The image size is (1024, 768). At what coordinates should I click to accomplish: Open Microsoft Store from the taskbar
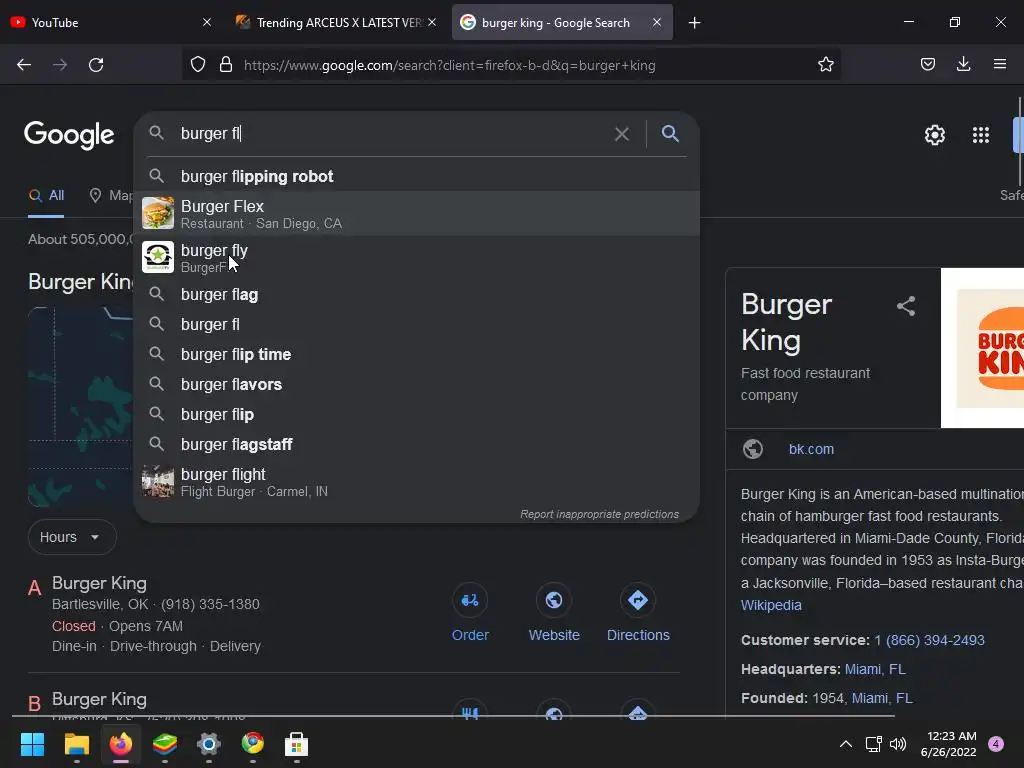pyautogui.click(x=296, y=744)
